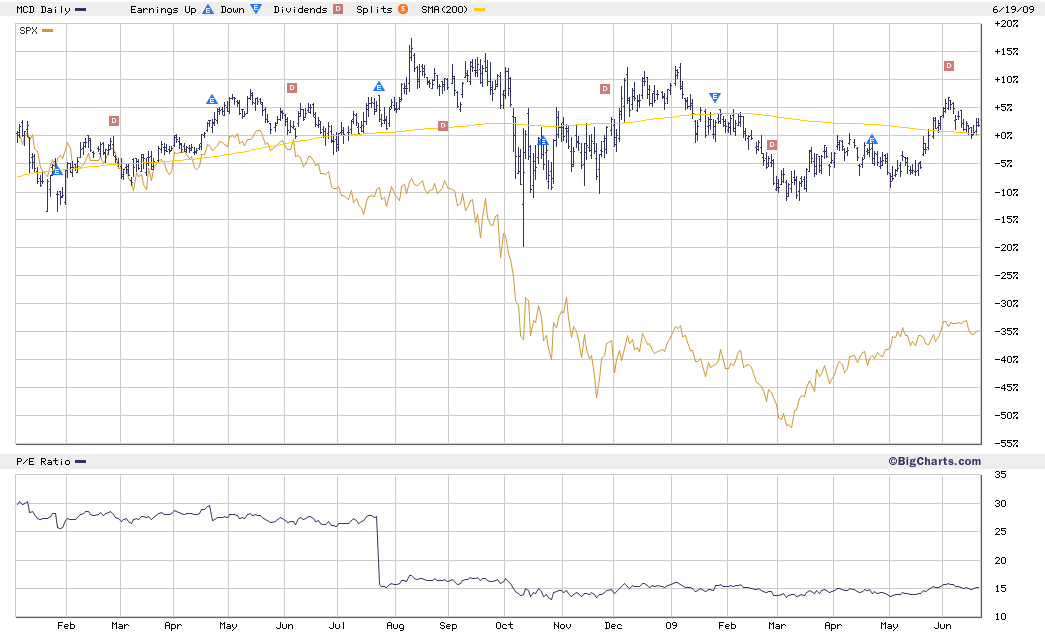Click the MCD Daily line color swatch
The width and height of the screenshot is (1045, 635).
click(81, 9)
